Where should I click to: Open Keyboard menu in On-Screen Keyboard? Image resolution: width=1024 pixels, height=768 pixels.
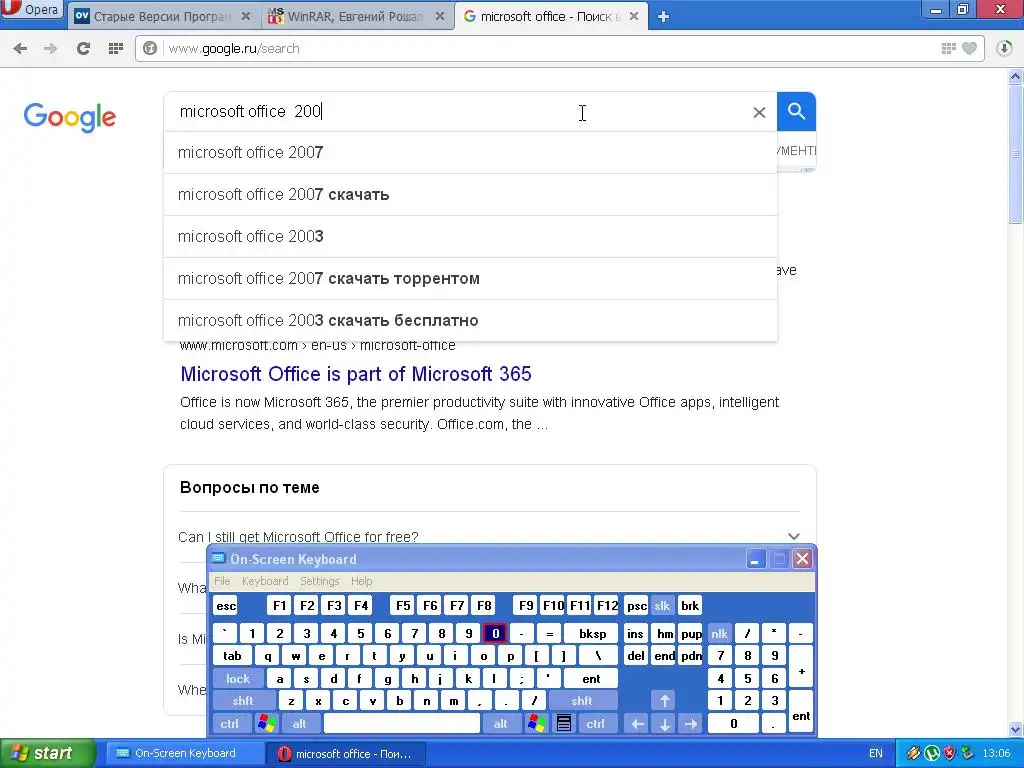(264, 581)
